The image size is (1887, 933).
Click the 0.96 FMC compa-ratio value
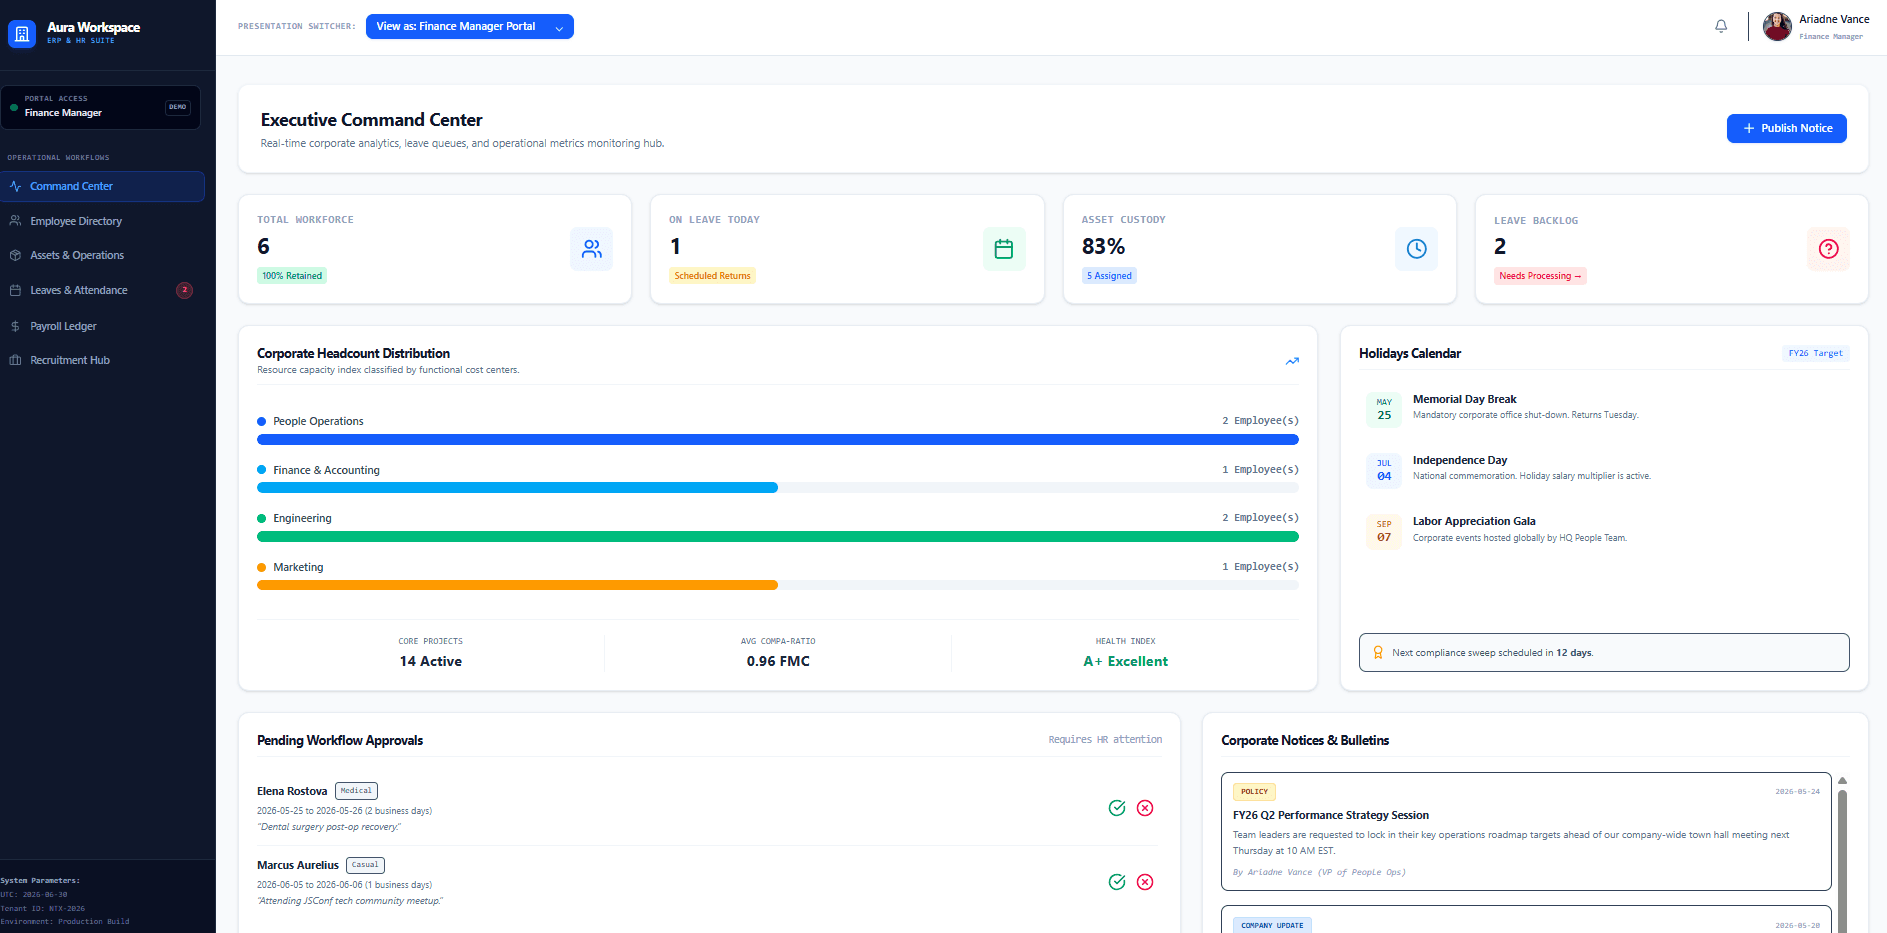tap(778, 661)
